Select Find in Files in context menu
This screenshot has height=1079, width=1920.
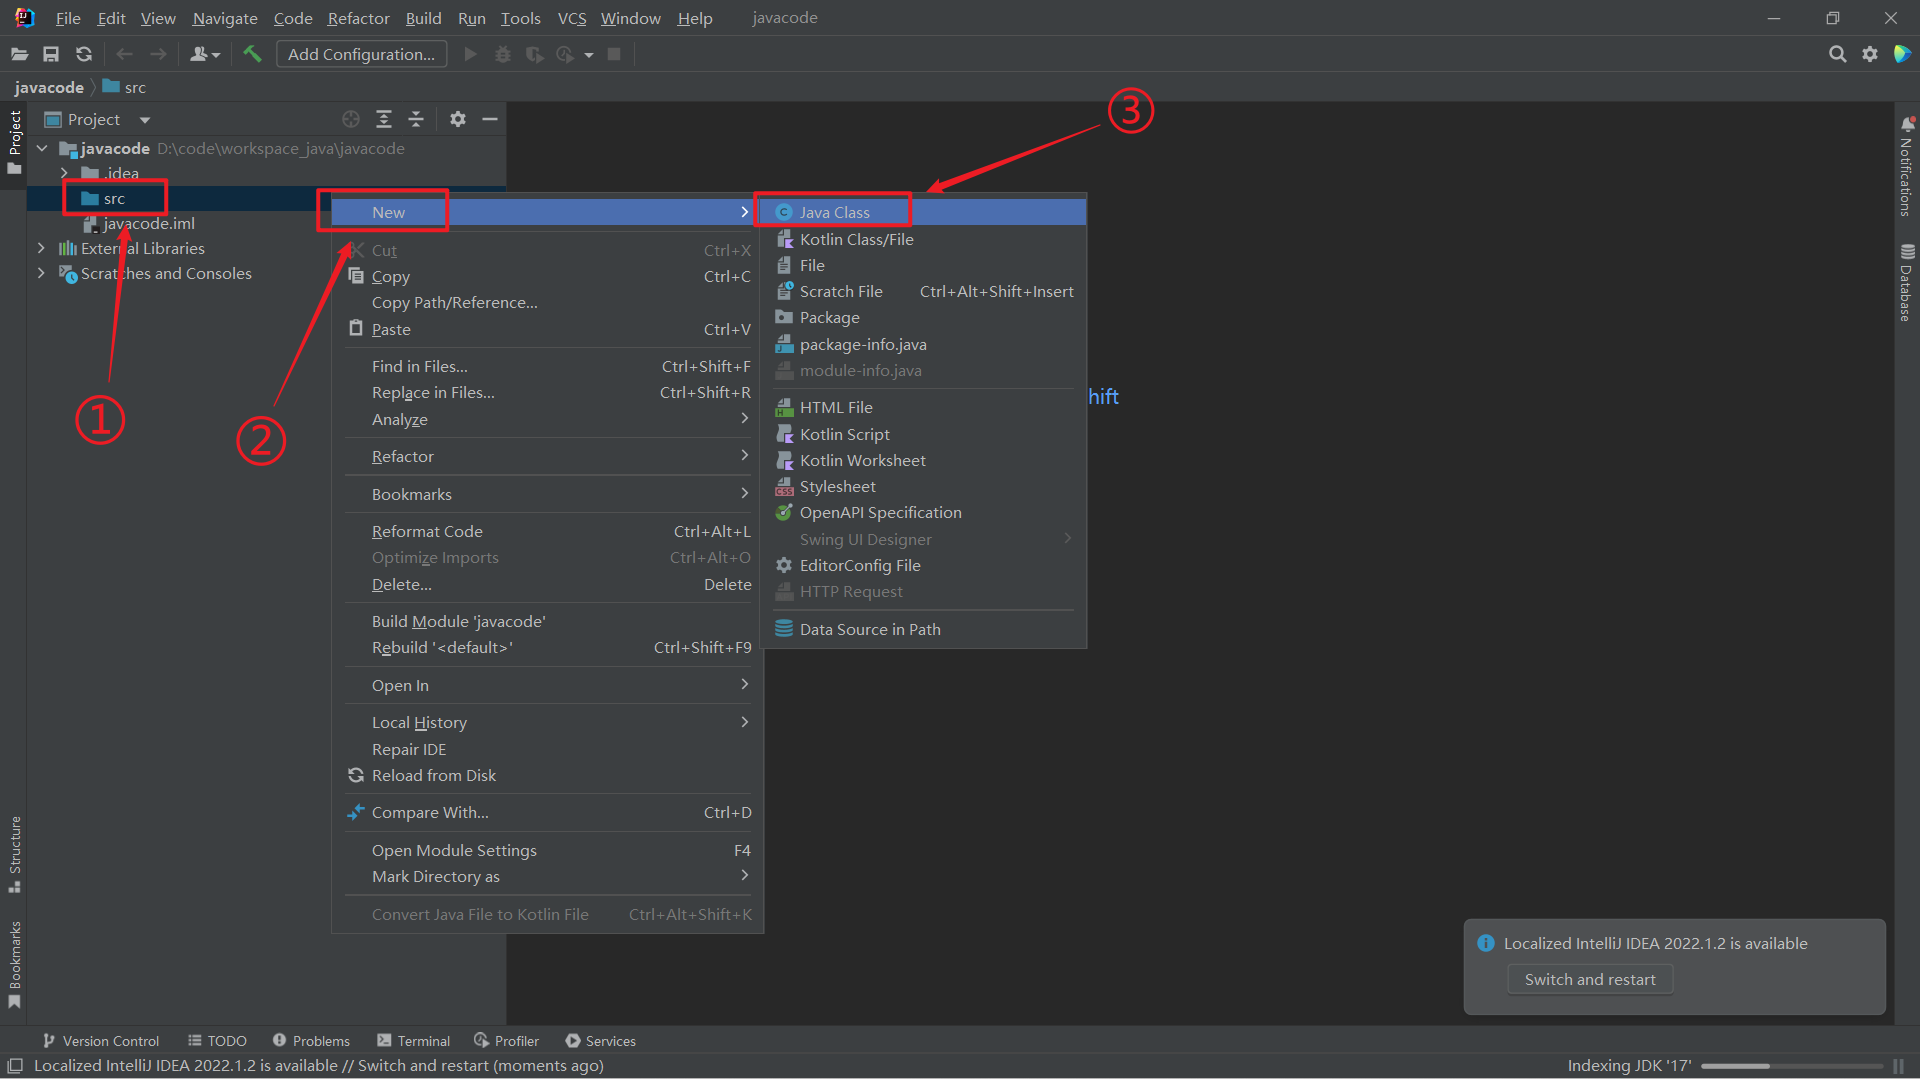click(x=547, y=366)
